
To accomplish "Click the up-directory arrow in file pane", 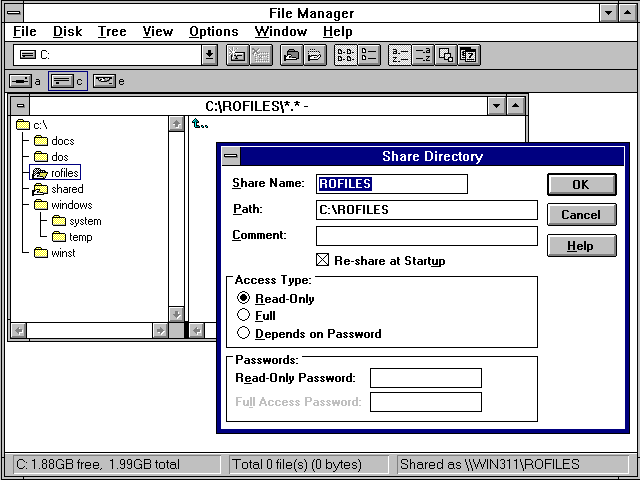I will pos(200,124).
